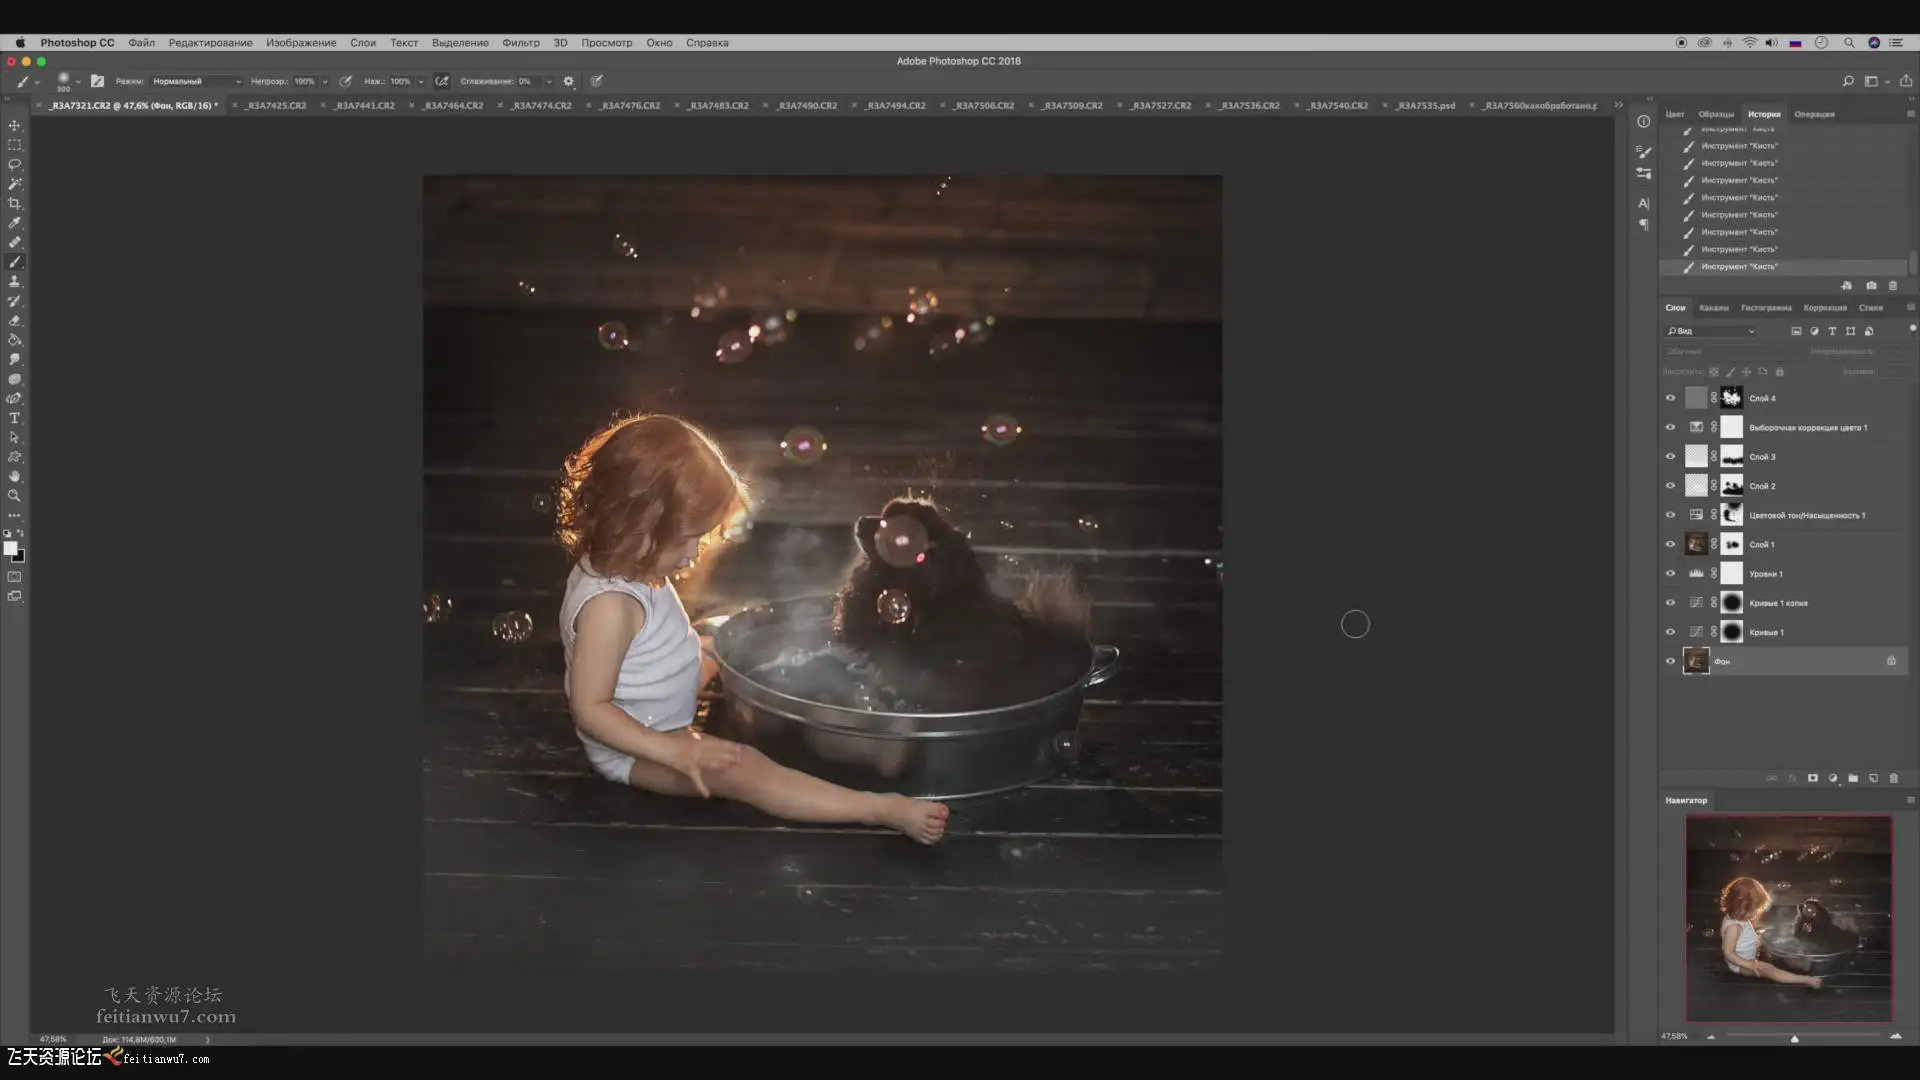The width and height of the screenshot is (1920, 1080).
Task: Switch to document tab _R3A7425.CR2
Action: [x=276, y=105]
